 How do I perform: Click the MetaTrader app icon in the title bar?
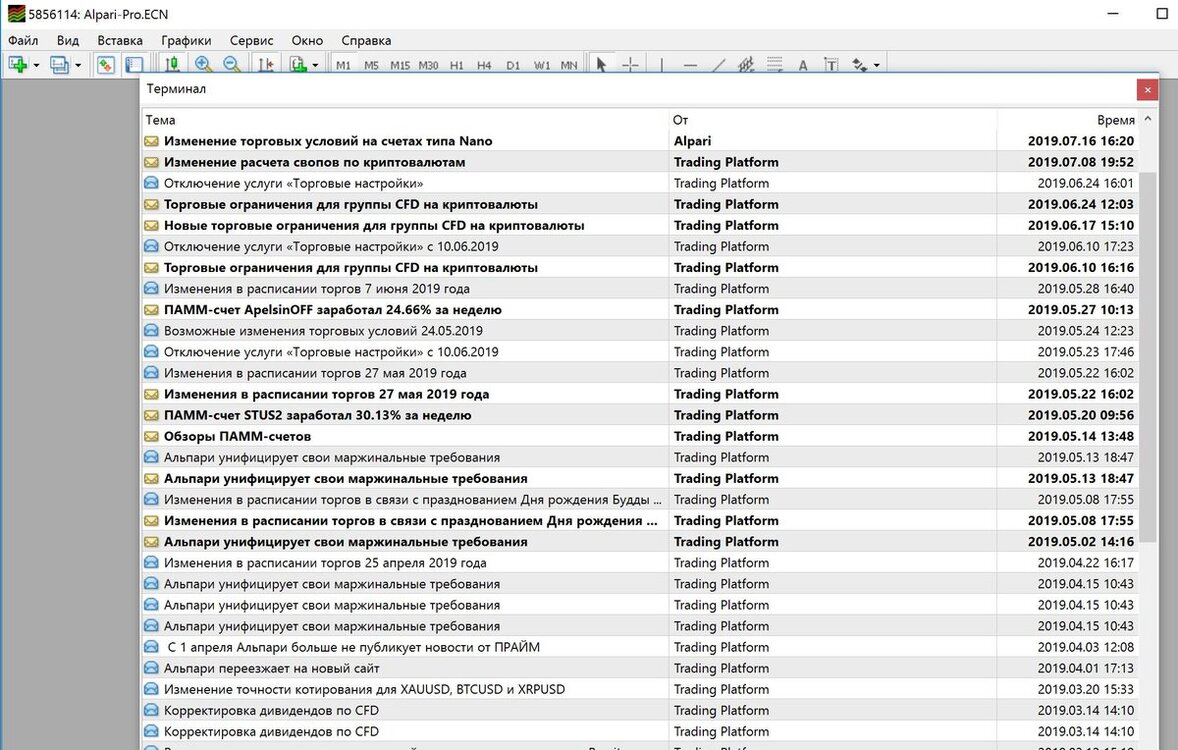tap(16, 14)
